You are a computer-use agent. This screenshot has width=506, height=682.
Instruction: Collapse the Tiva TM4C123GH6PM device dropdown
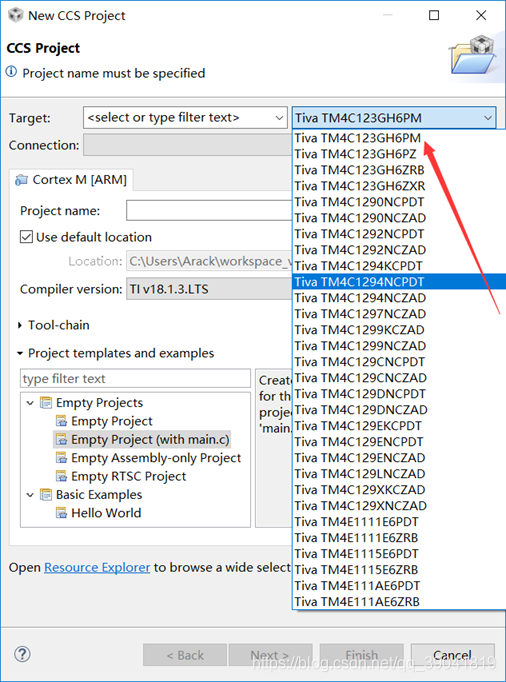(488, 118)
